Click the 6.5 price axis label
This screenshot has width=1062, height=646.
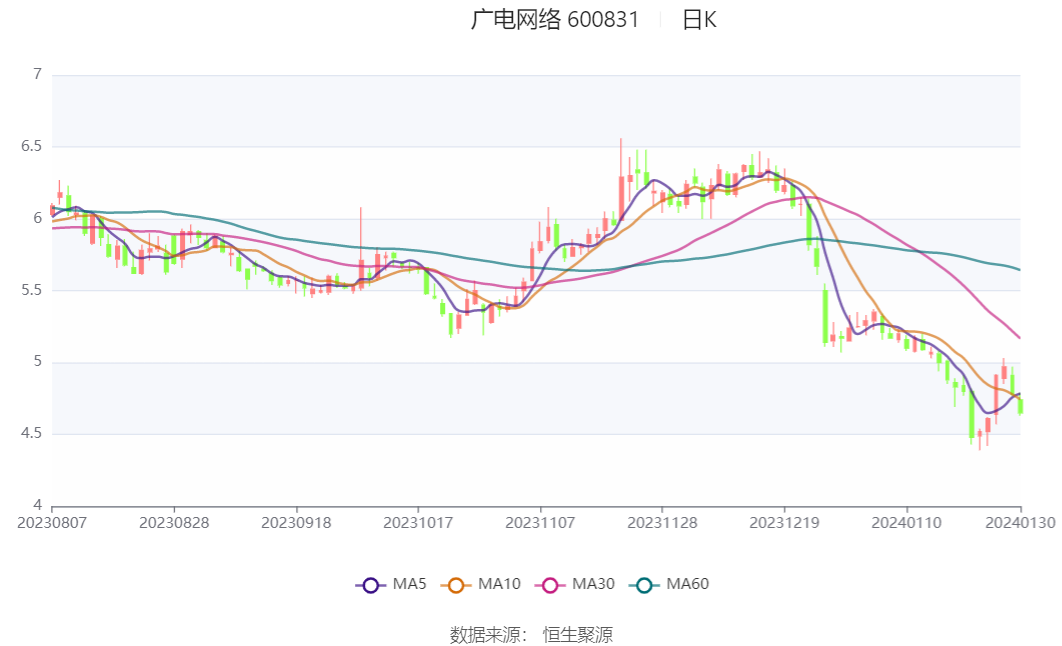[32, 146]
